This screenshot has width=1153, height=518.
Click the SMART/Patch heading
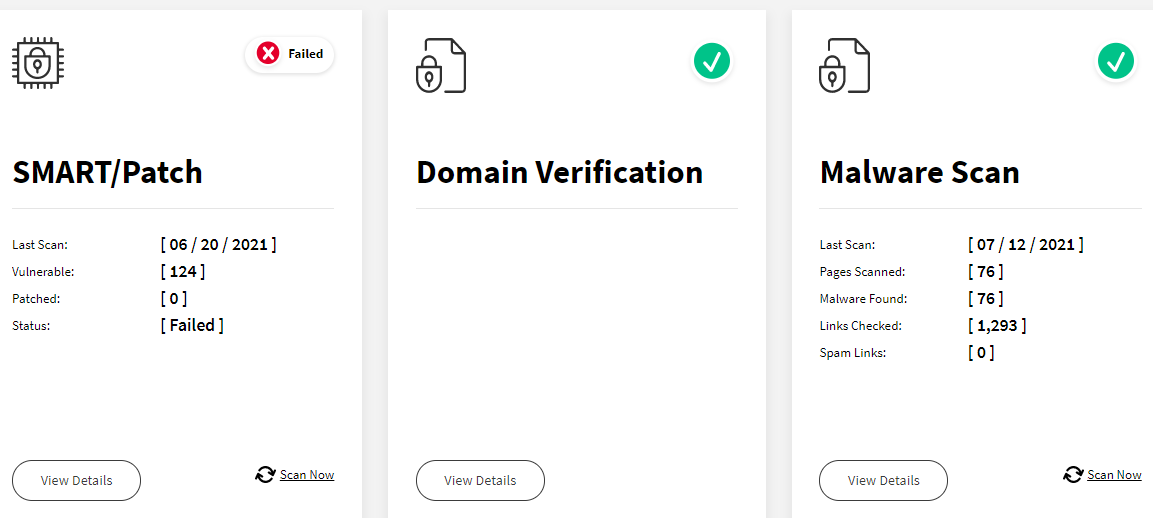[x=107, y=172]
